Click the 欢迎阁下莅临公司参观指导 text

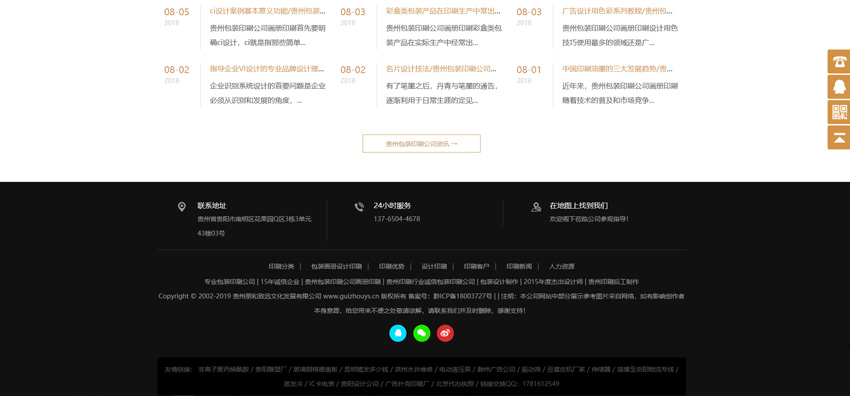click(x=589, y=219)
